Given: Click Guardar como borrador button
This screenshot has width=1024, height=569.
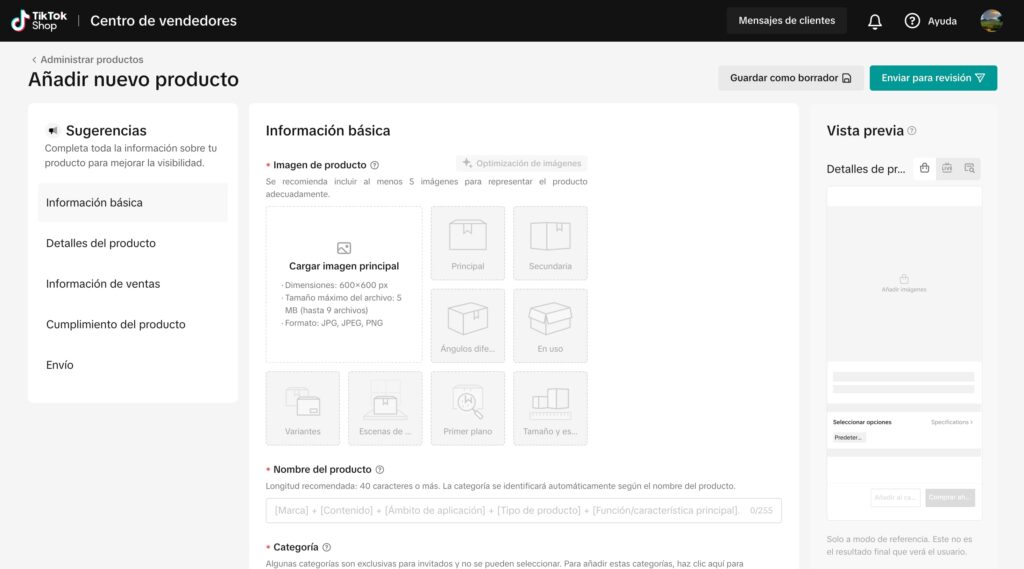Looking at the screenshot, I should pyautogui.click(x=790, y=78).
